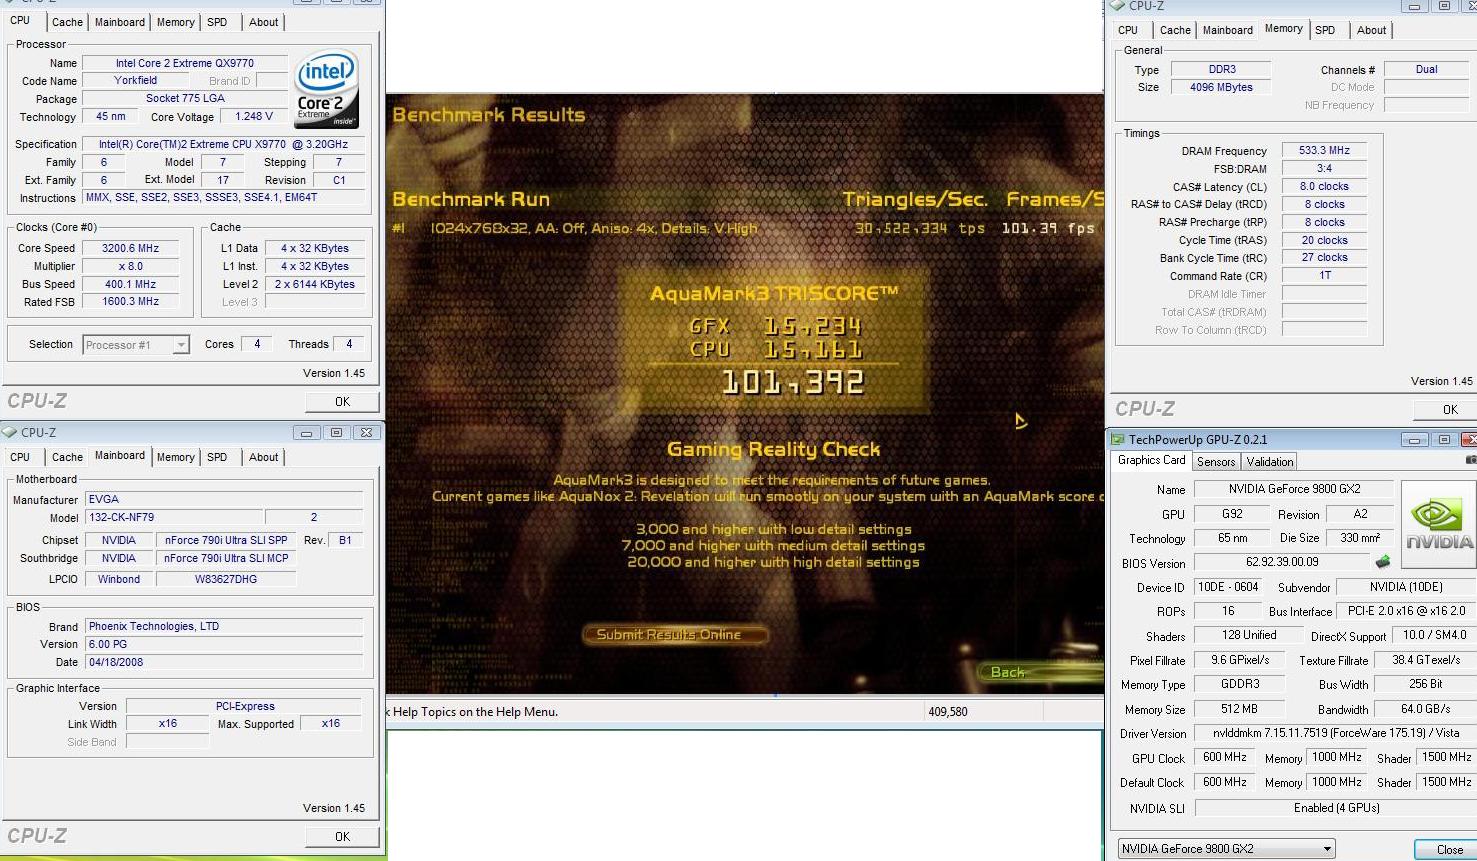The width and height of the screenshot is (1477, 861).
Task: Click OK in the processor CPU-Z window
Action: click(342, 402)
